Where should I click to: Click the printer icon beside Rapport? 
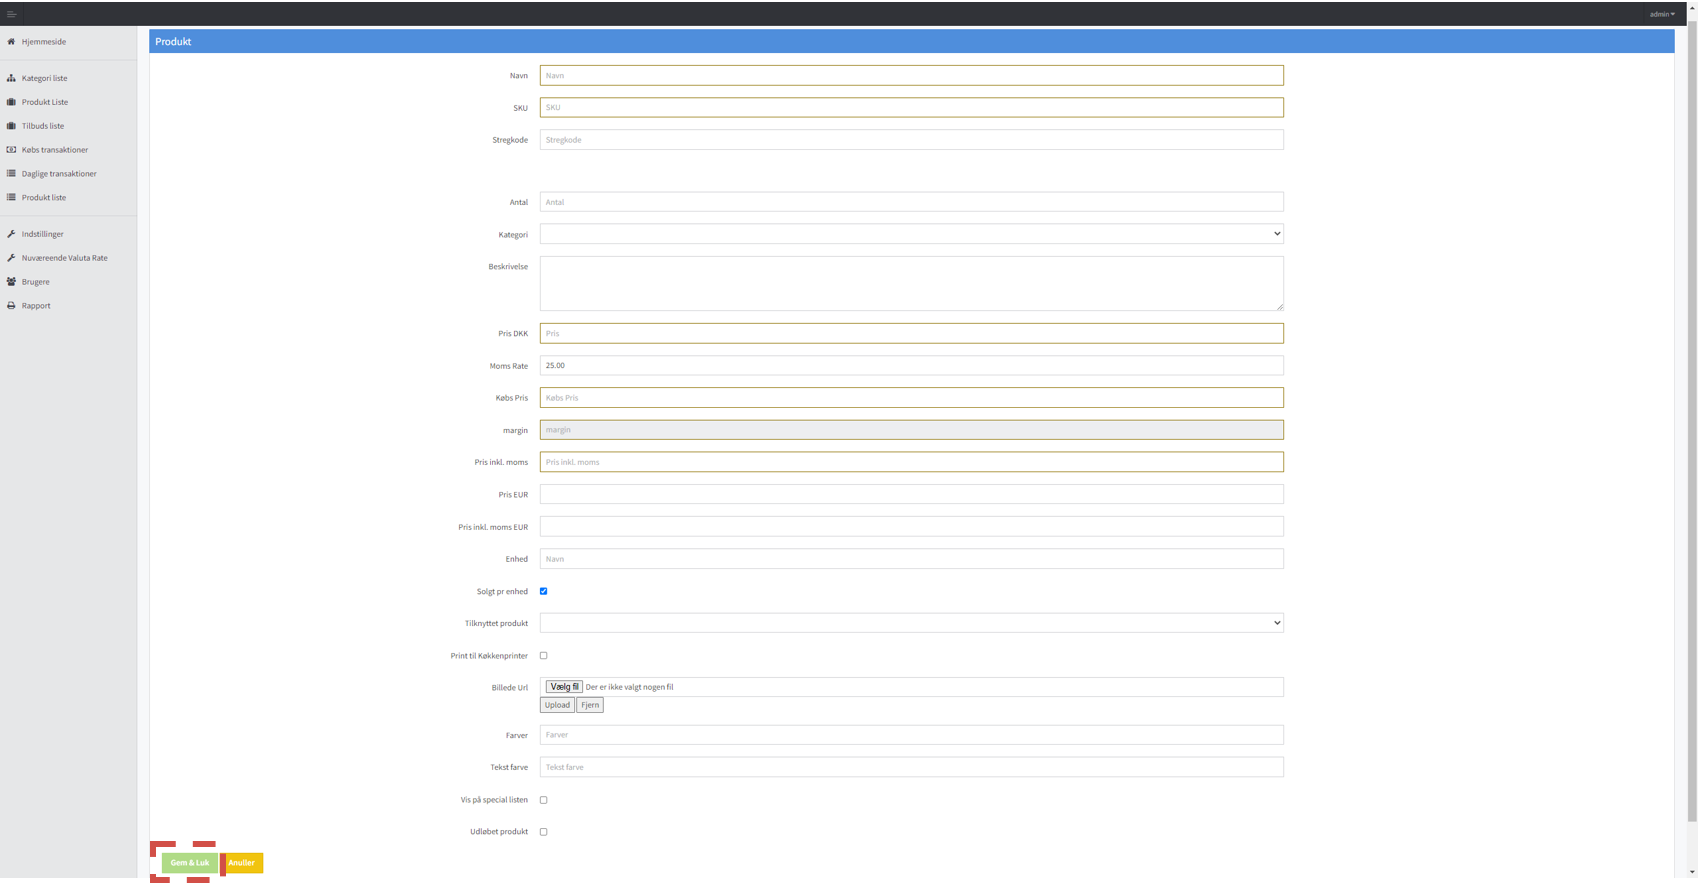click(x=11, y=306)
